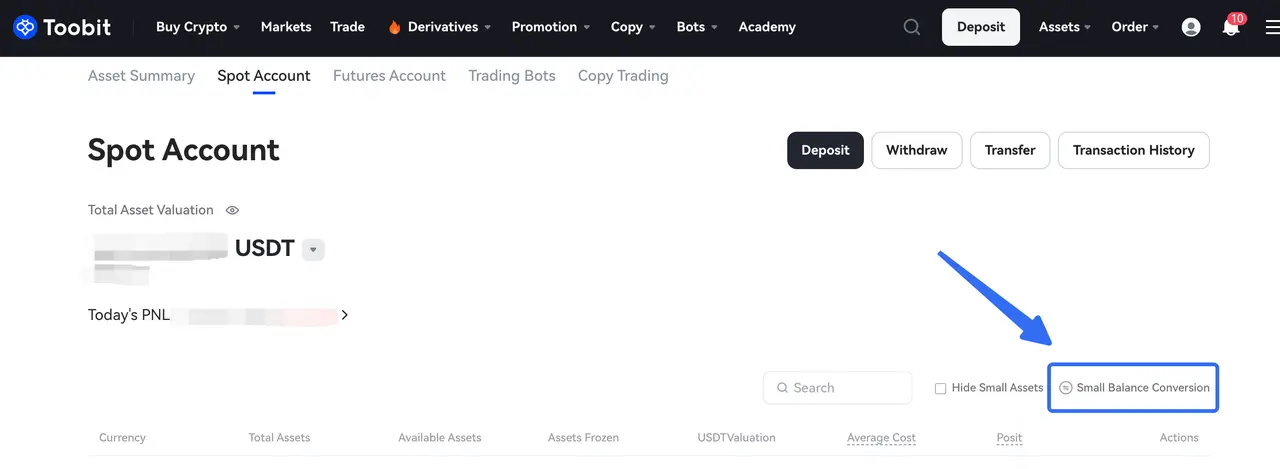The width and height of the screenshot is (1280, 469).
Task: Open the notifications bell icon
Action: (1231, 28)
